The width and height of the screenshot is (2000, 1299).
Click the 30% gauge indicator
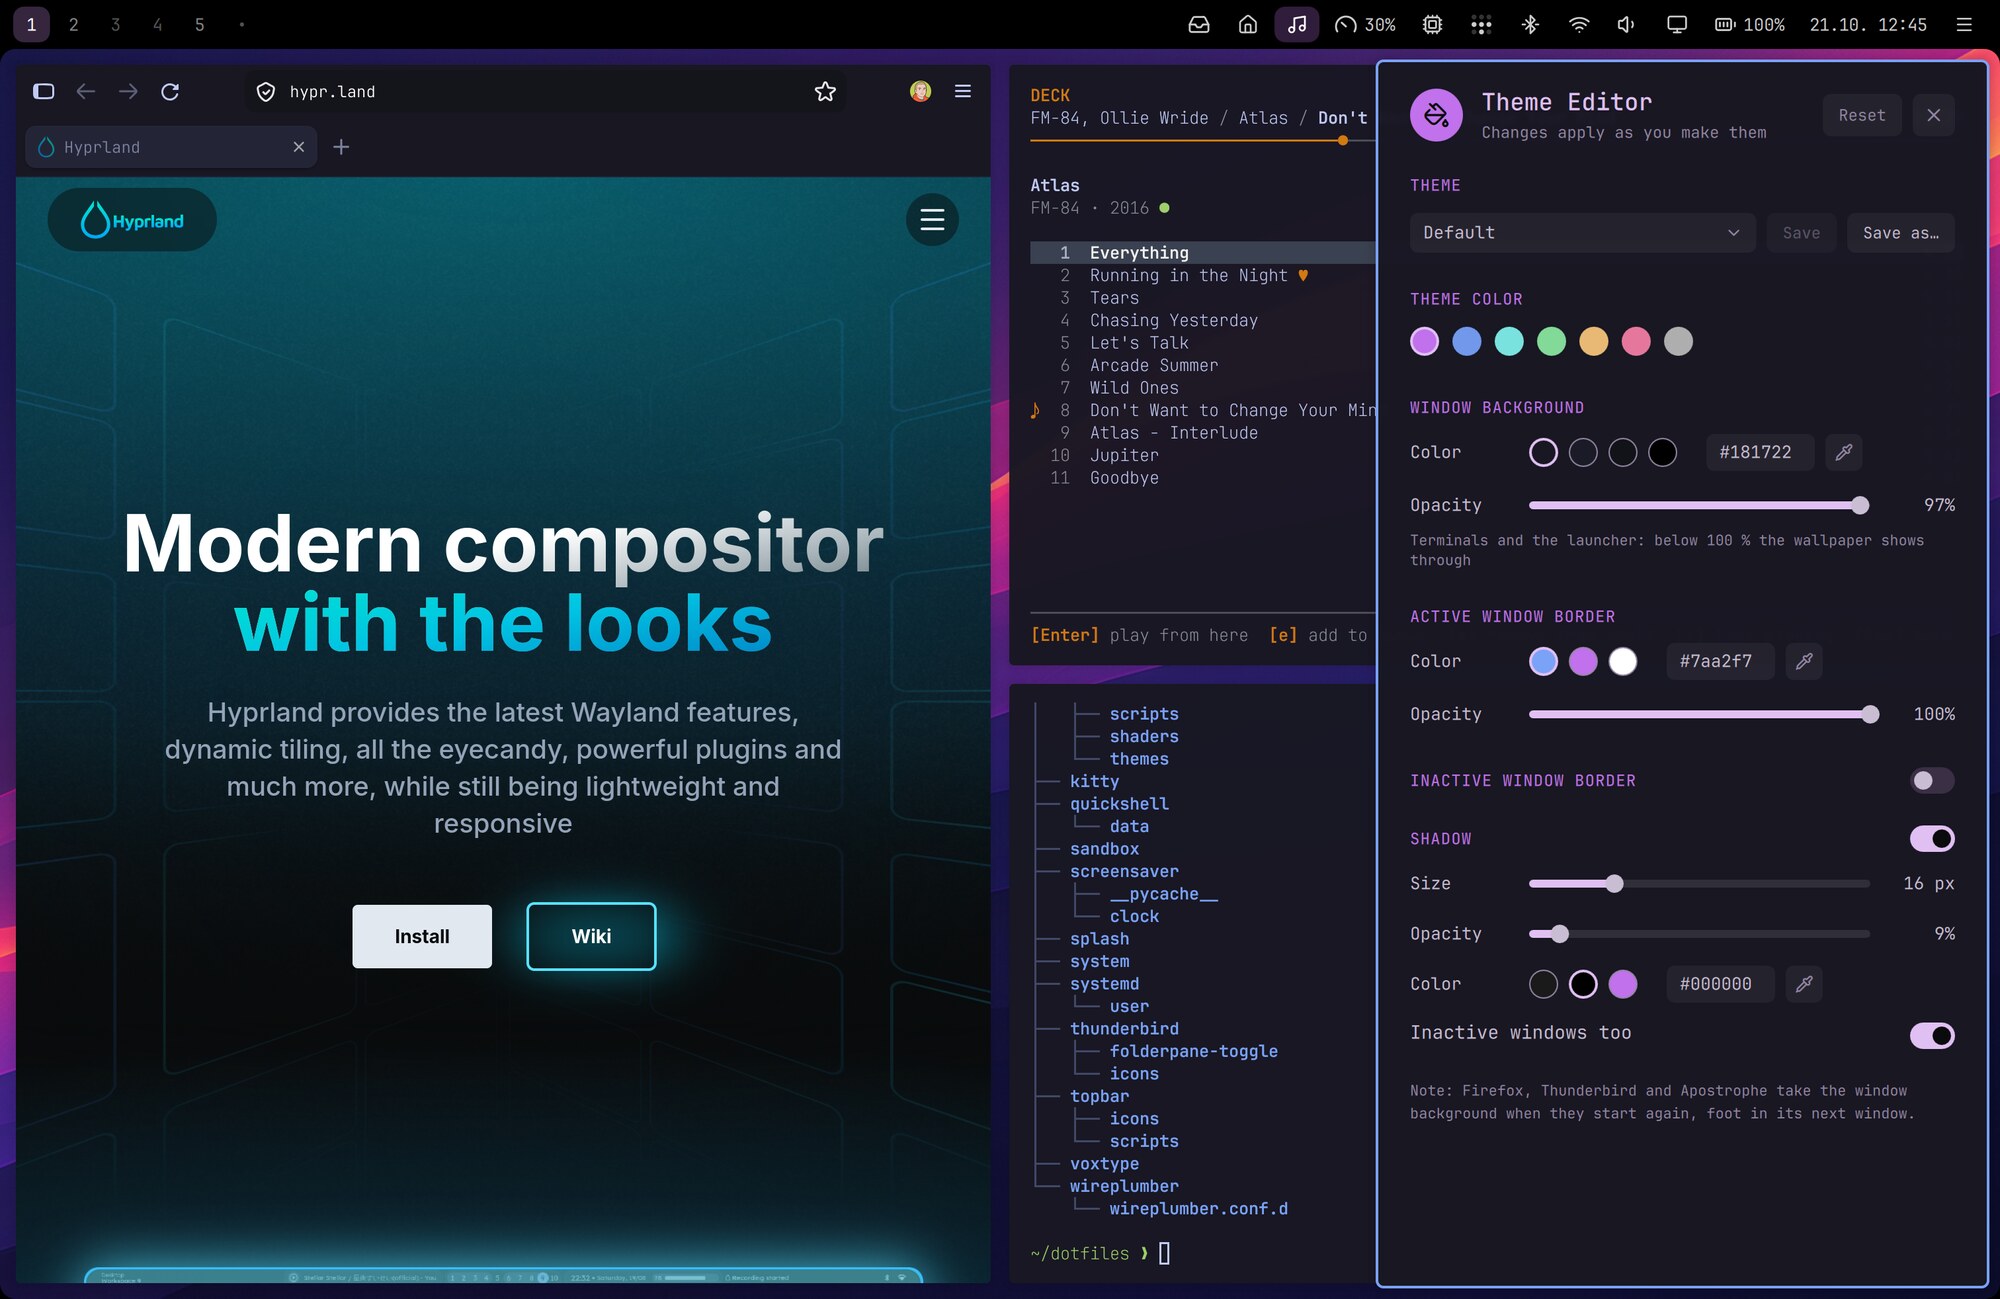(1366, 25)
